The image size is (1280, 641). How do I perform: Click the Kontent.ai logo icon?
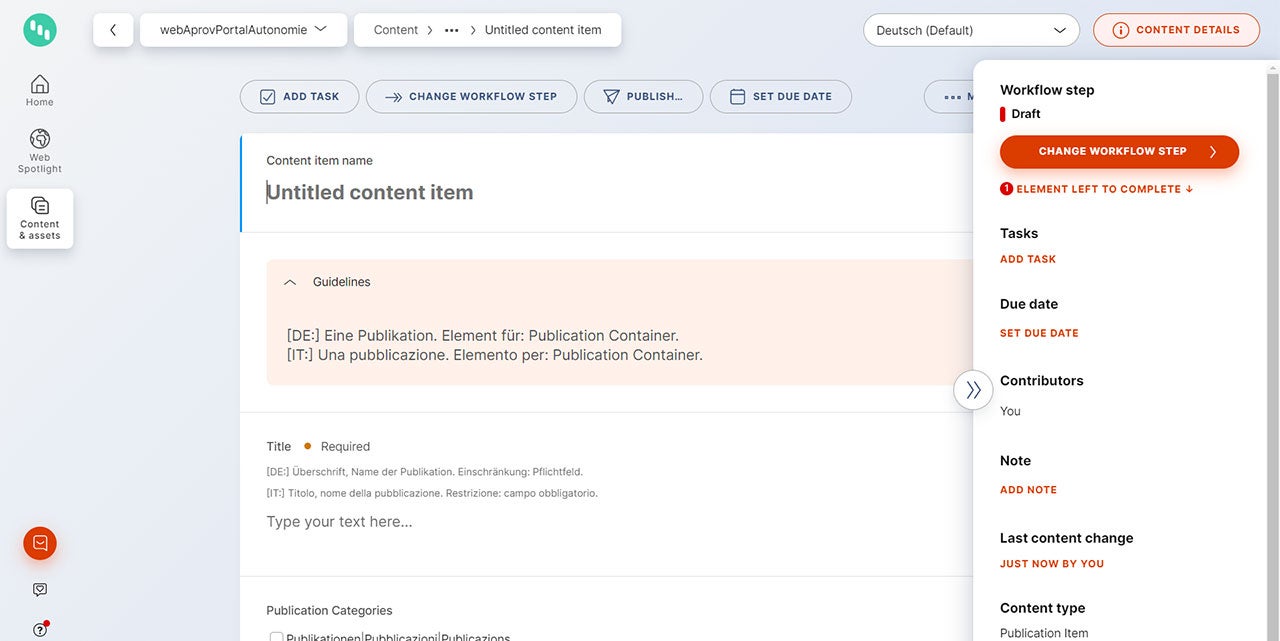tap(40, 30)
